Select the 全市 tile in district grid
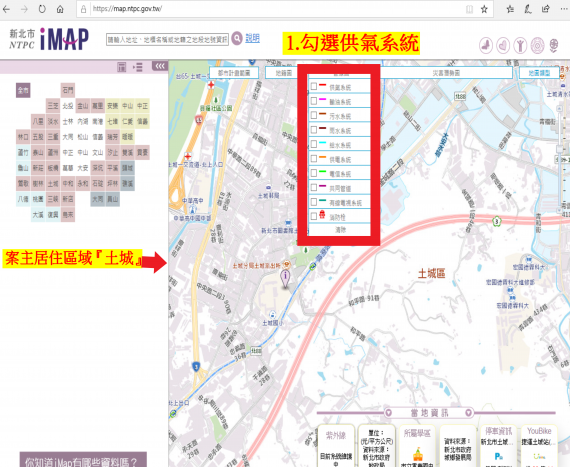 click(23, 90)
